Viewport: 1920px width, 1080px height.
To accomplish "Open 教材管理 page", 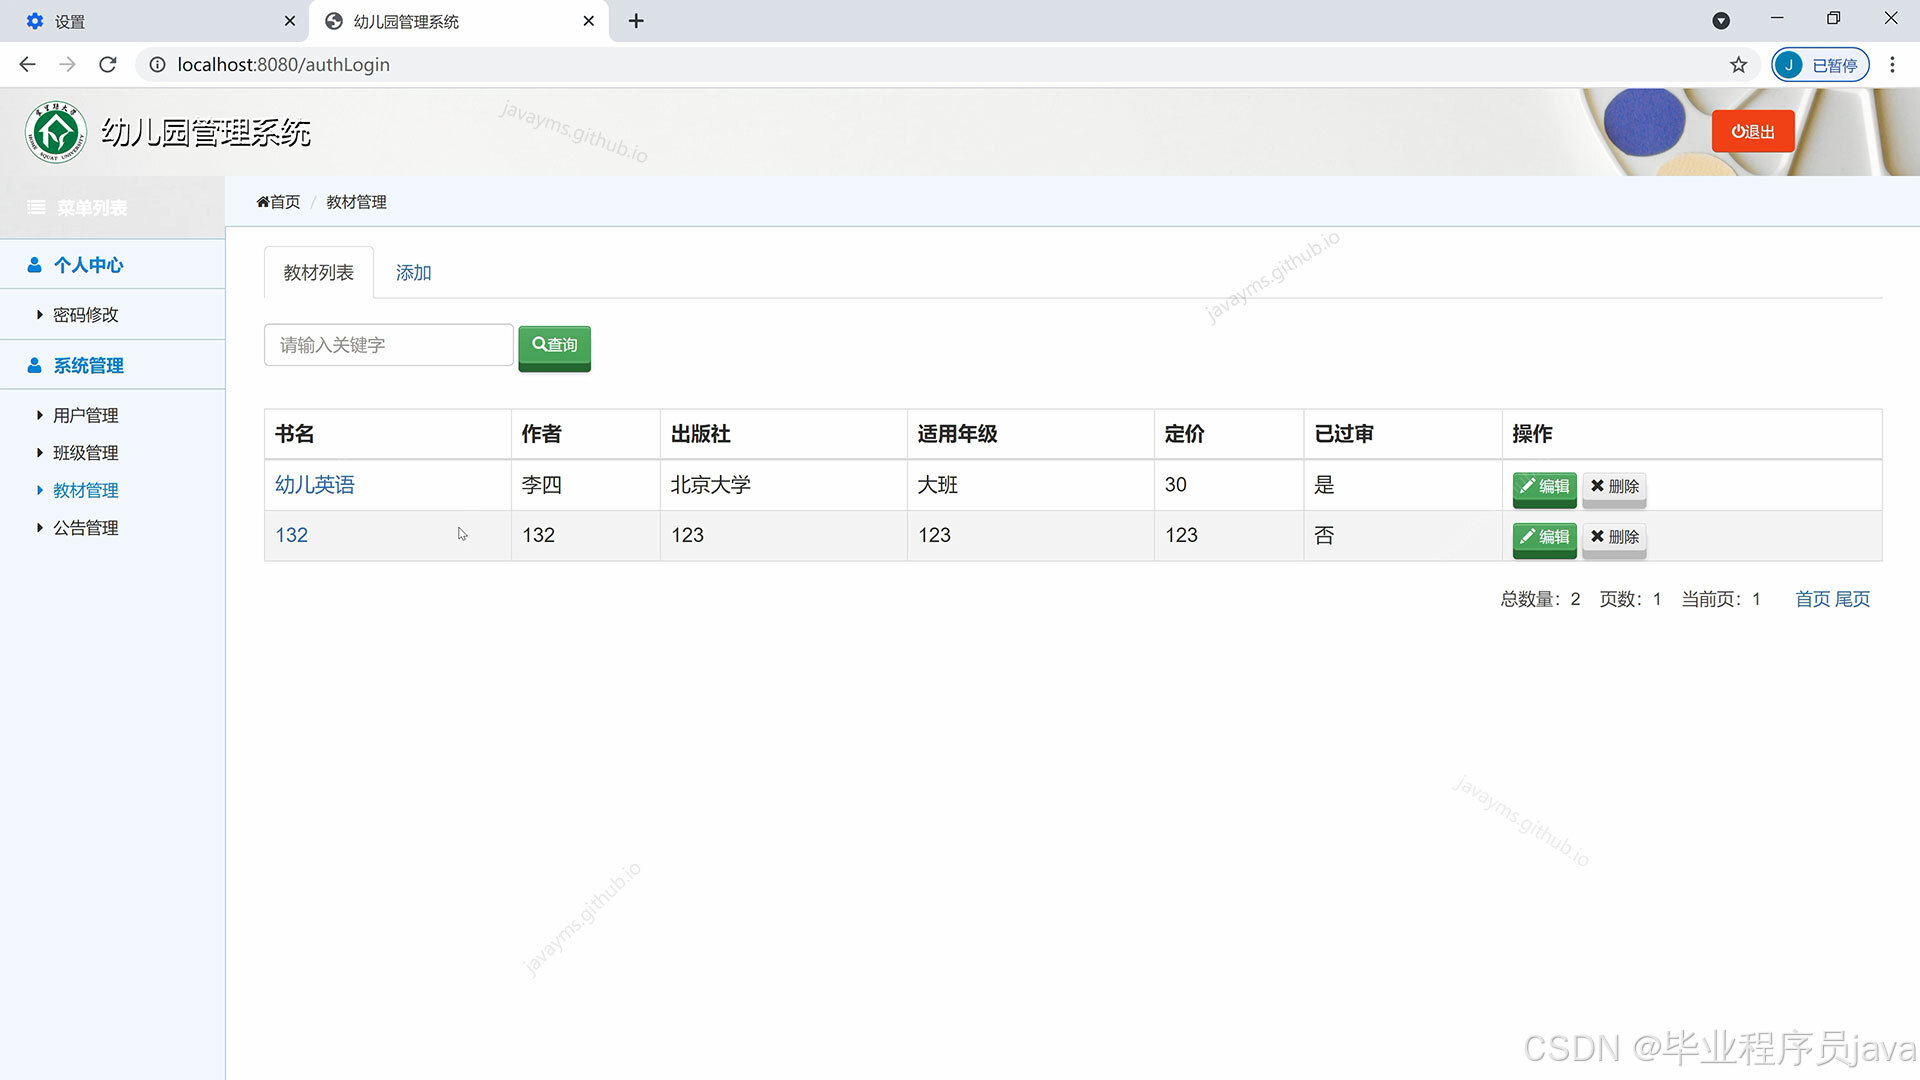I will (x=86, y=490).
